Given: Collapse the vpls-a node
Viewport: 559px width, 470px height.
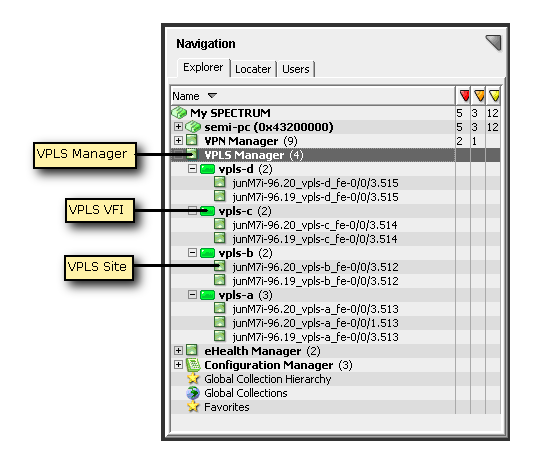Looking at the screenshot, I should pyautogui.click(x=193, y=295).
